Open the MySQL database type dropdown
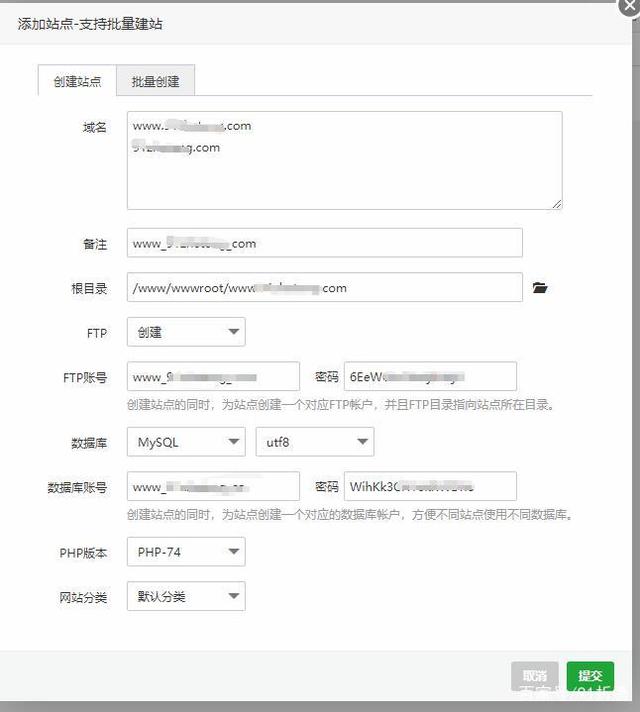640x712 pixels. tap(186, 442)
